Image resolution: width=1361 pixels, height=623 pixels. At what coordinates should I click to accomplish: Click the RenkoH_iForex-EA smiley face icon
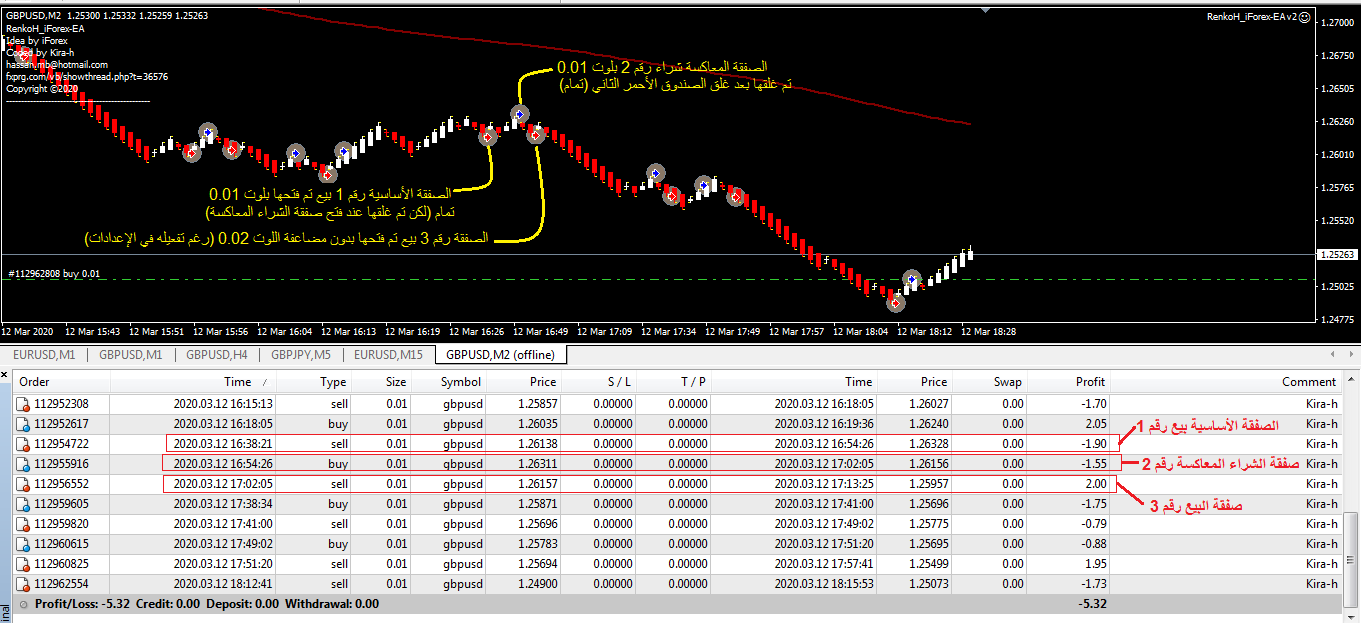pos(1304,17)
